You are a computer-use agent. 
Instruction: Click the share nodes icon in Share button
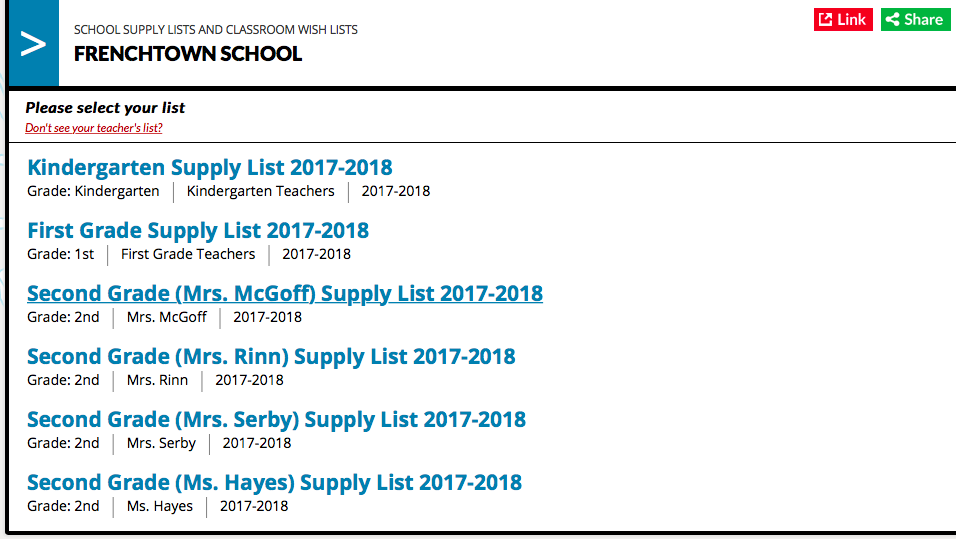click(893, 20)
